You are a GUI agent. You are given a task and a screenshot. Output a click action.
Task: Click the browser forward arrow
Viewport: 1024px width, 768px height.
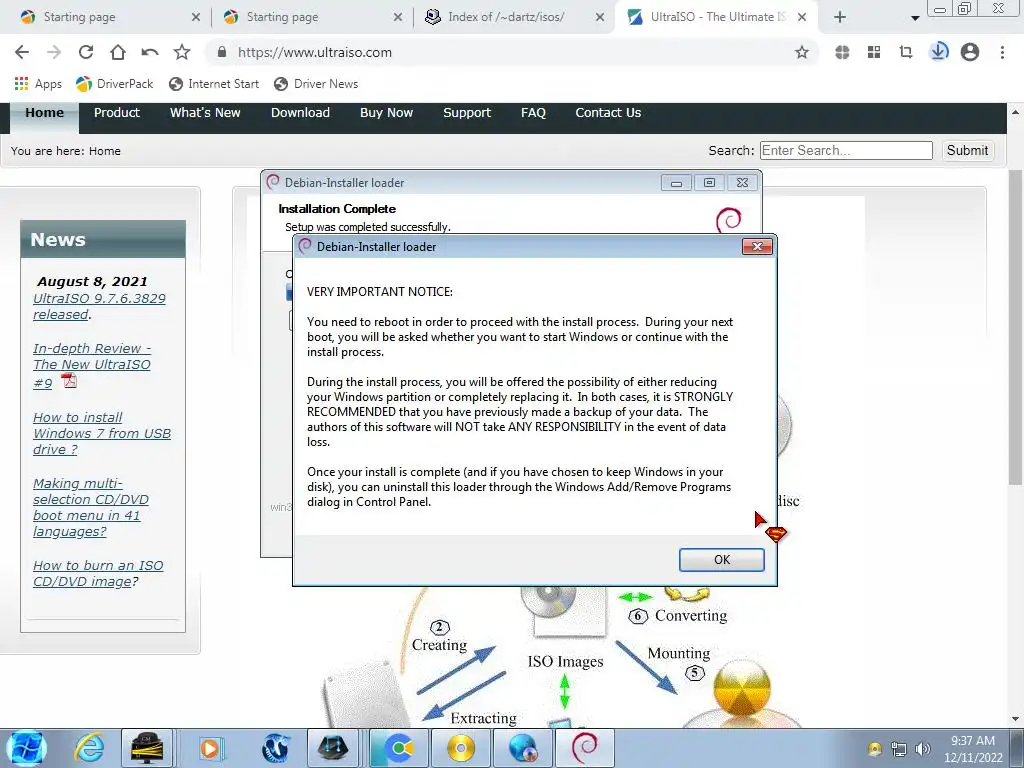54,52
